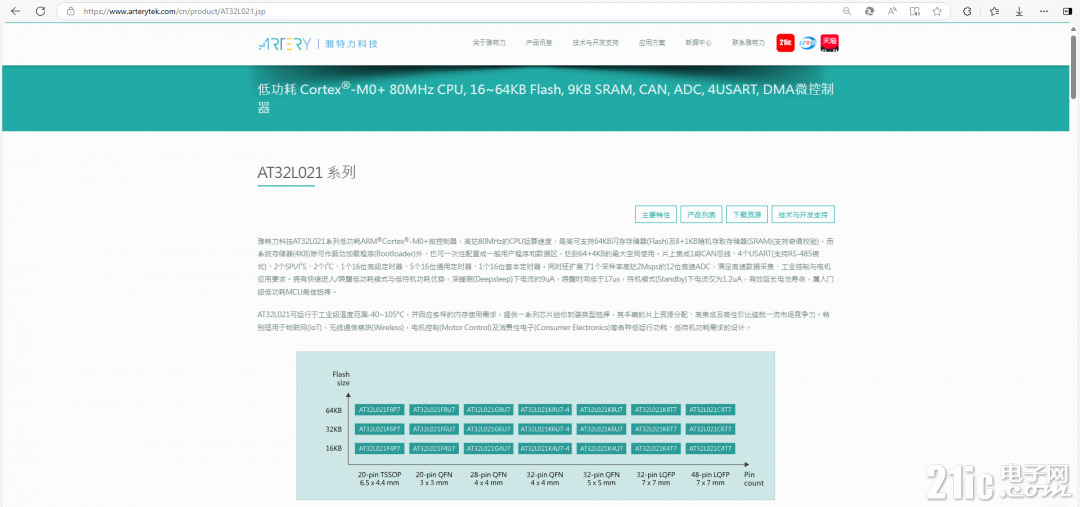
Task: Select part AT32L021G4U7
Action: click(489, 448)
